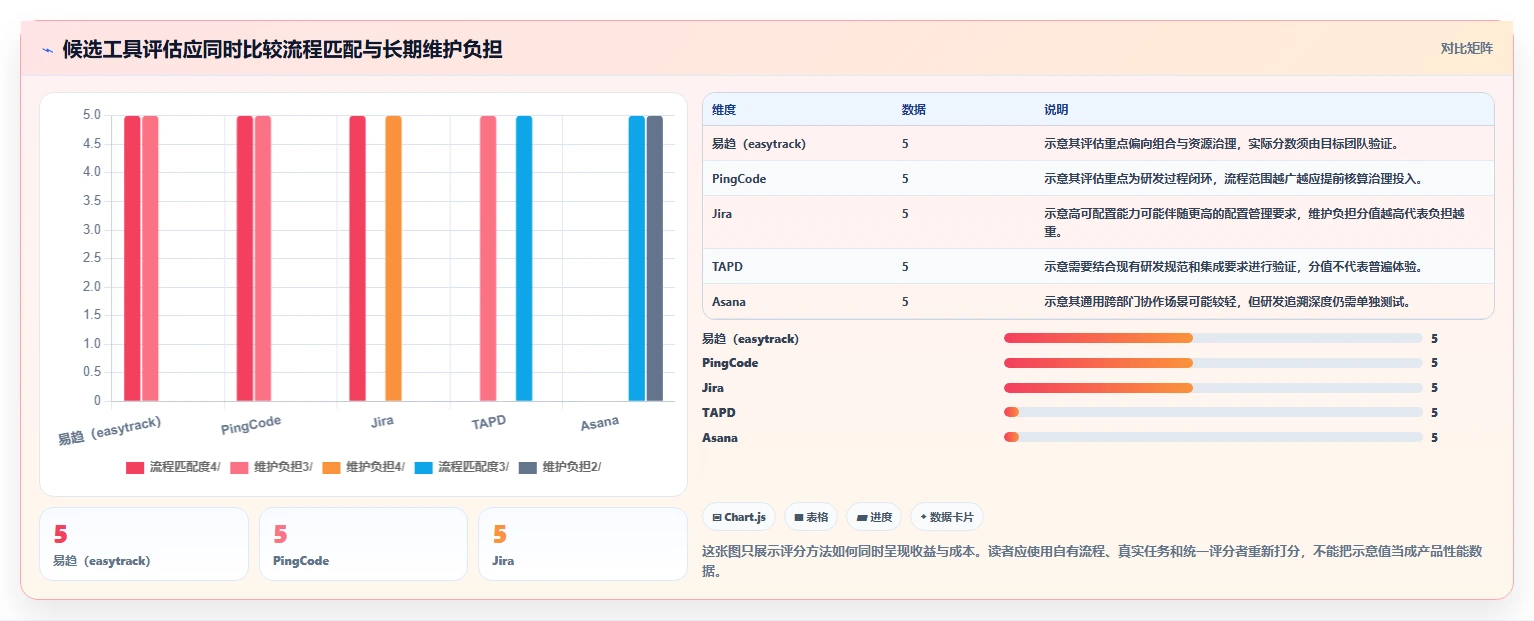This screenshot has width=1534, height=621.
Task: Click the gray bar above Asana in the chart
Action: tap(654, 258)
